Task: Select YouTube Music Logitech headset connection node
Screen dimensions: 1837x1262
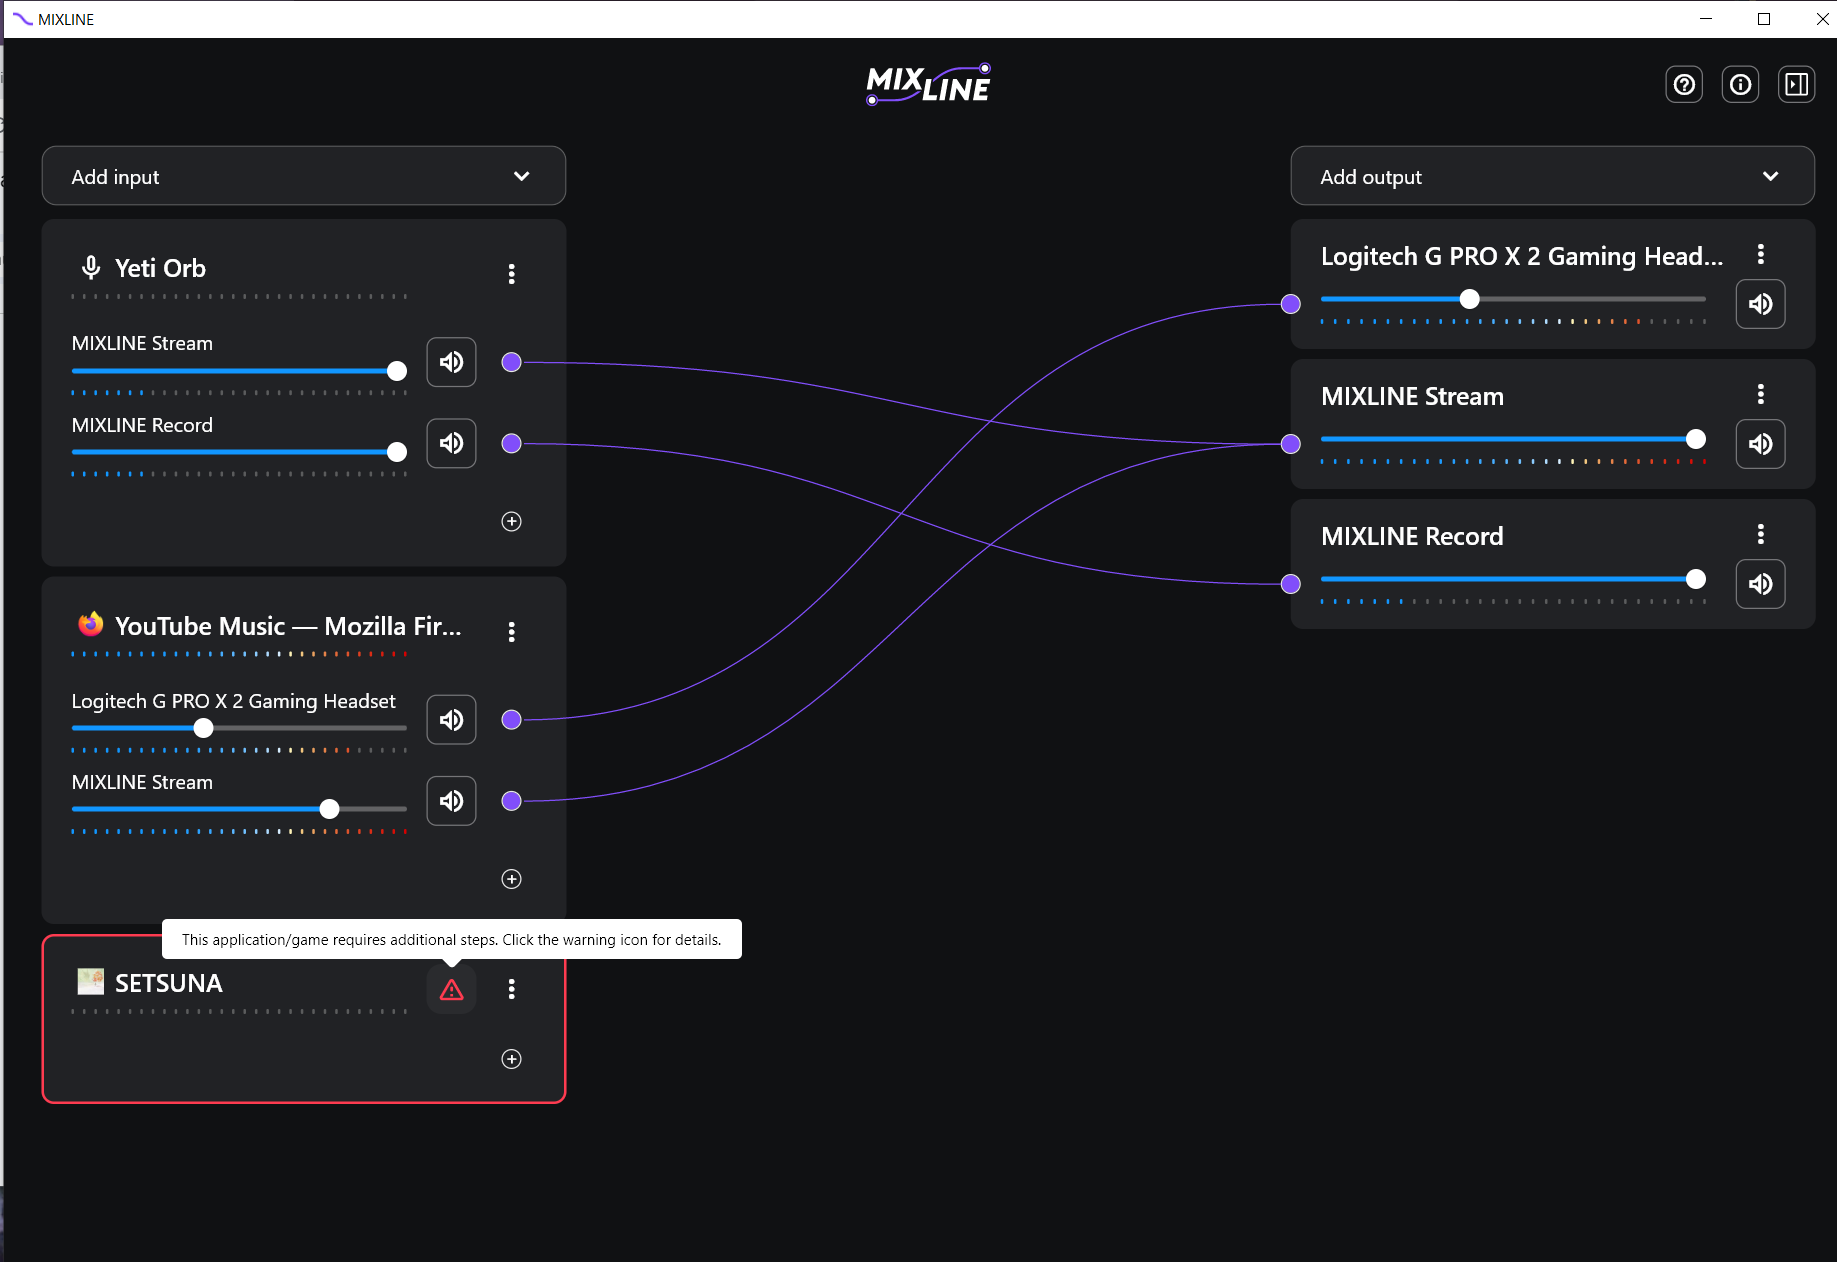Action: pos(511,719)
